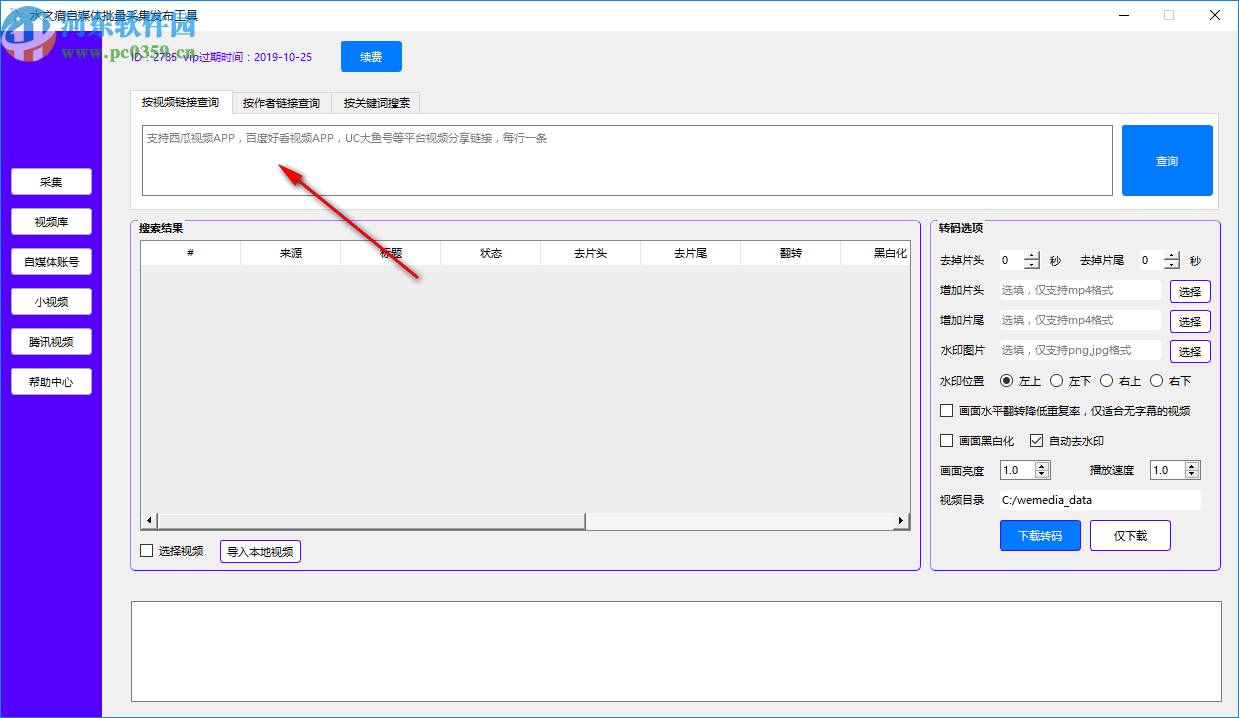Click the 下载转码 button
1239x718 pixels.
pyautogui.click(x=1040, y=536)
